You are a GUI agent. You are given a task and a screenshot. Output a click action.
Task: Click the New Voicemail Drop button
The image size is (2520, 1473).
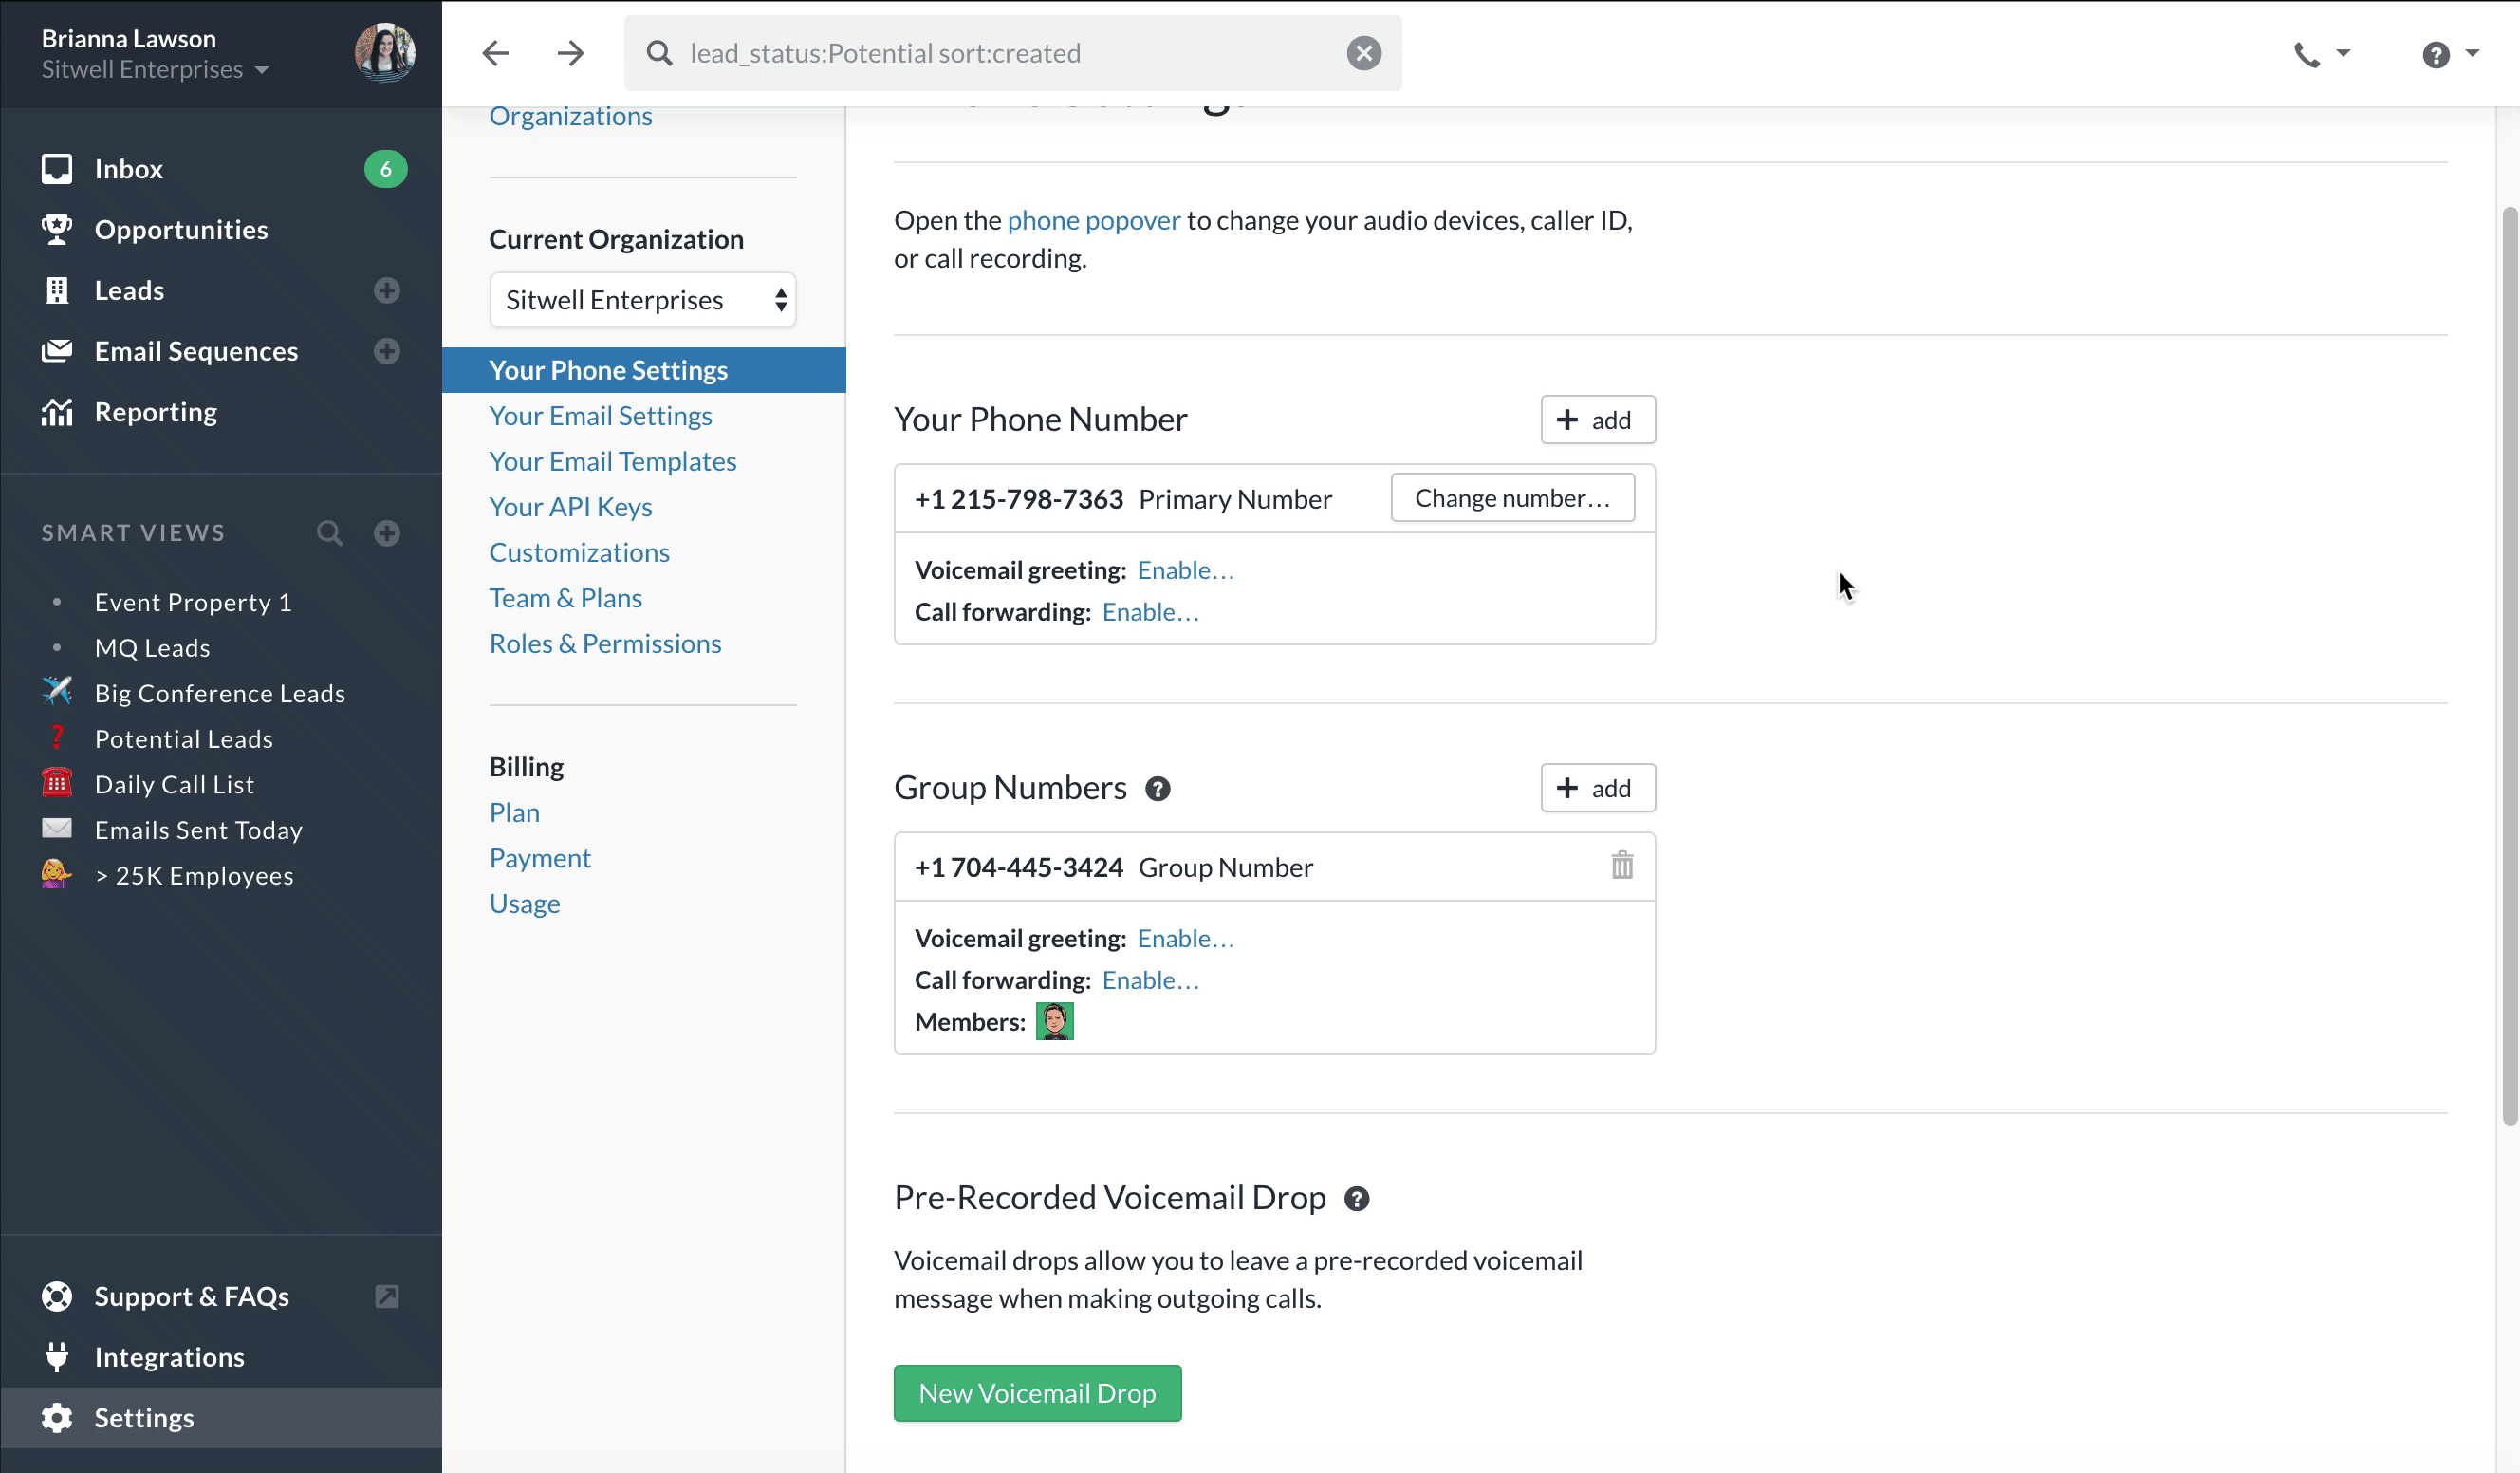point(1037,1393)
